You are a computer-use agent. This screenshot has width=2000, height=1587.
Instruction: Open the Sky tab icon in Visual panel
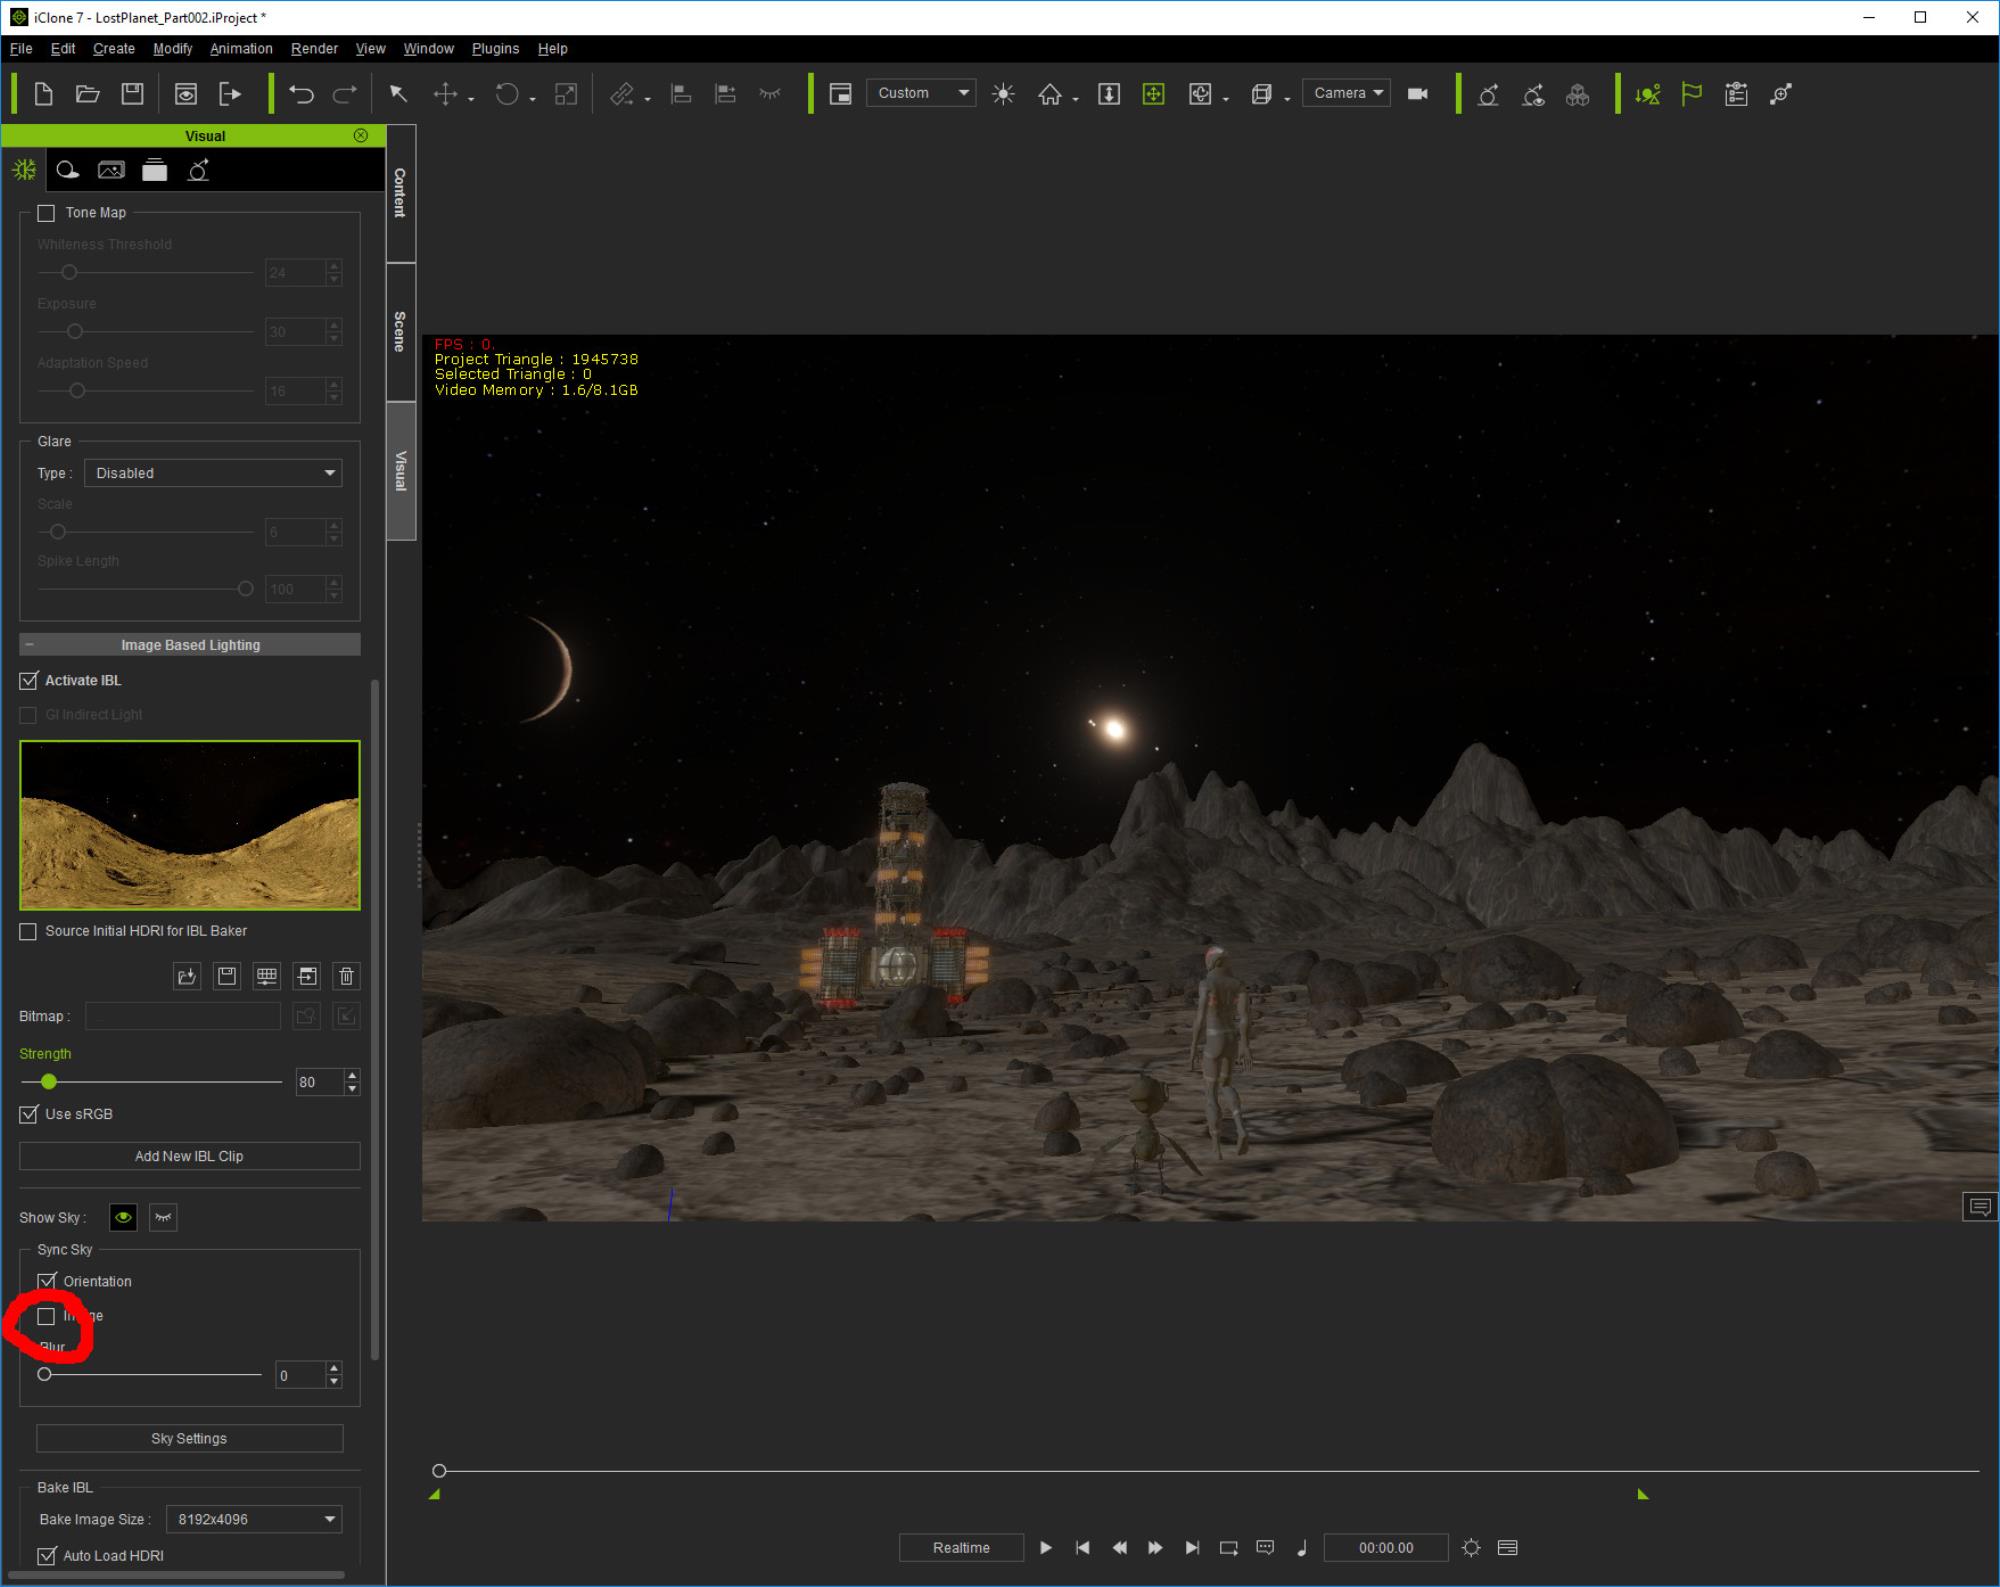click(67, 170)
